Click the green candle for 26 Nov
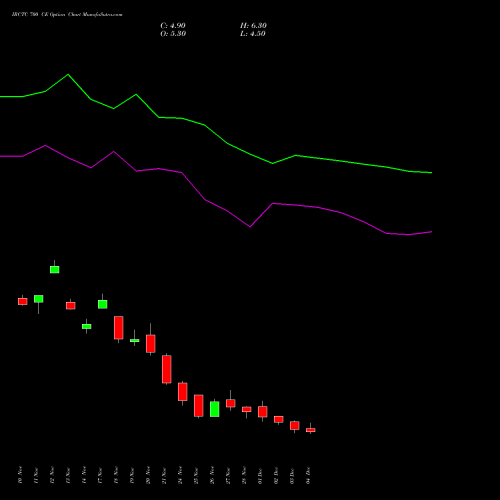 215,409
